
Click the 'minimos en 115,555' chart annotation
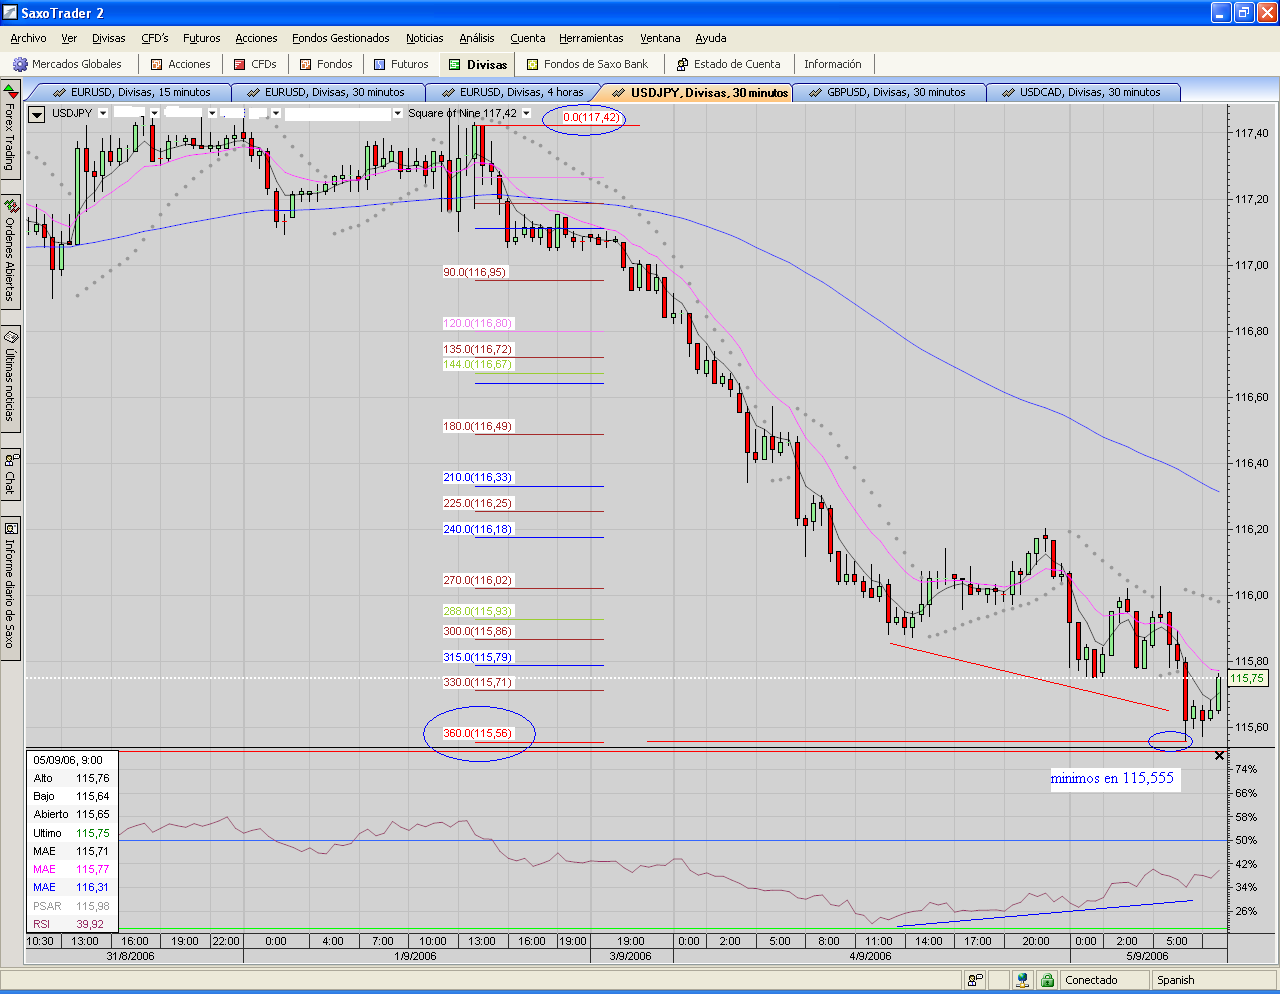[1112, 778]
